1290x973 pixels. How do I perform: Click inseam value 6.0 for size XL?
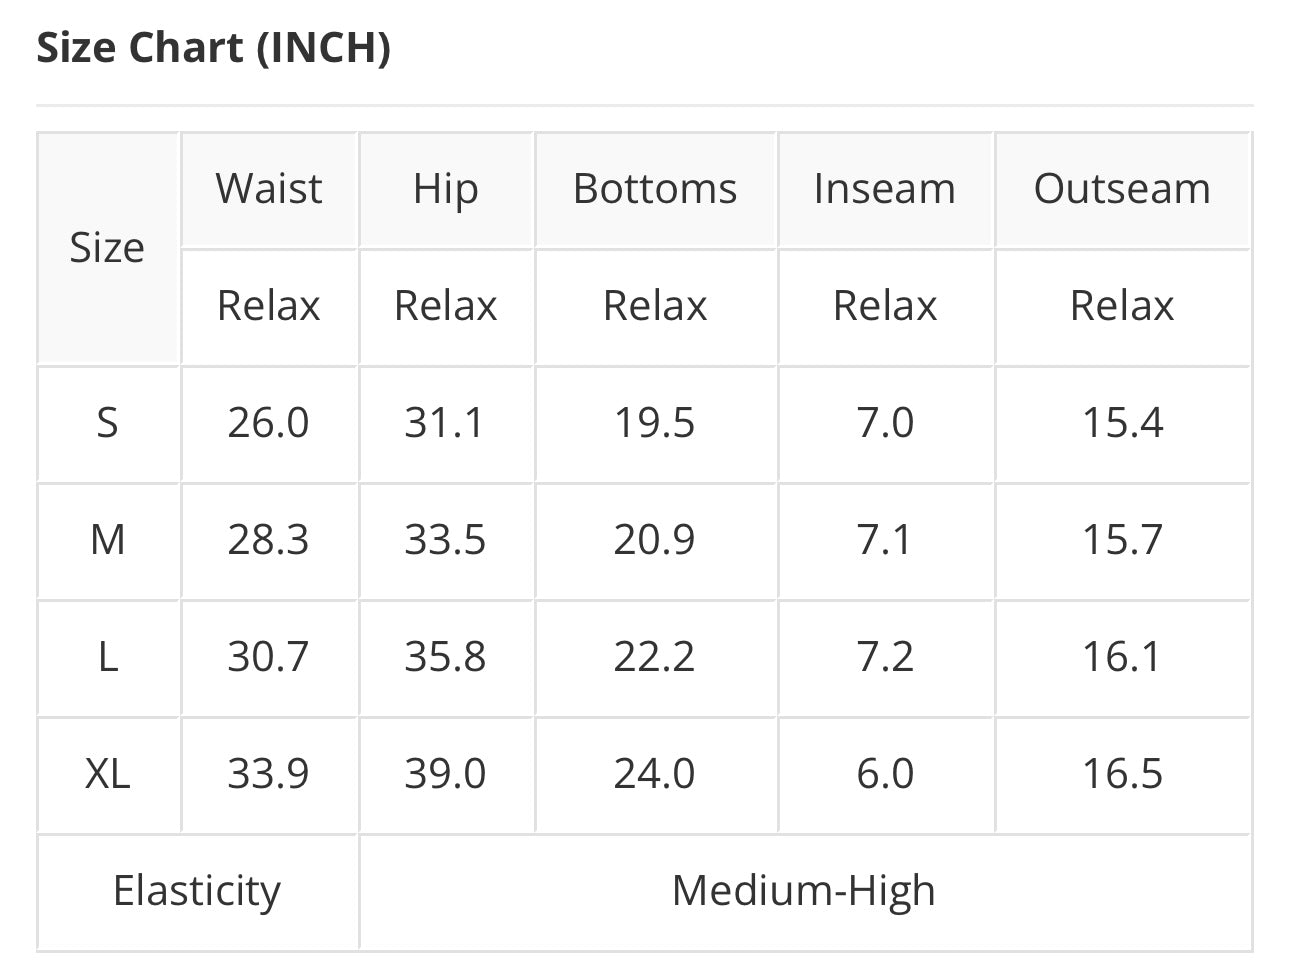click(x=885, y=774)
